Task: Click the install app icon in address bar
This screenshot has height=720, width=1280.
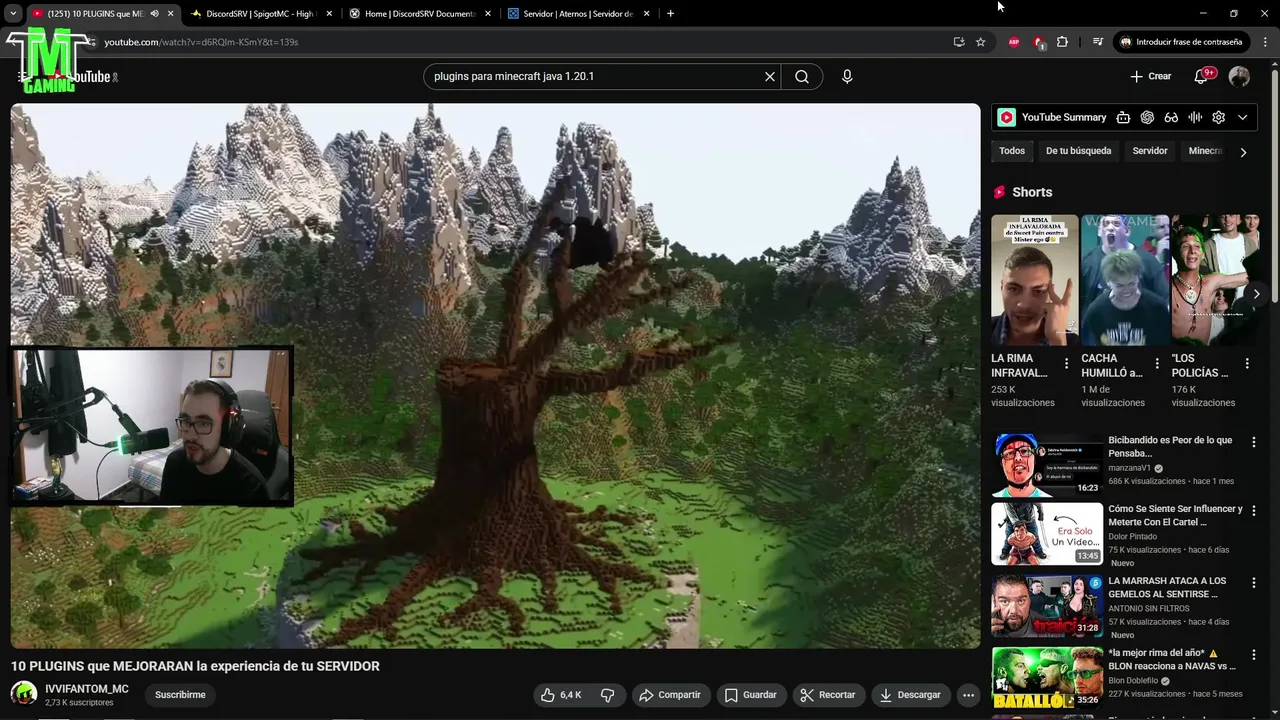Action: click(x=959, y=42)
